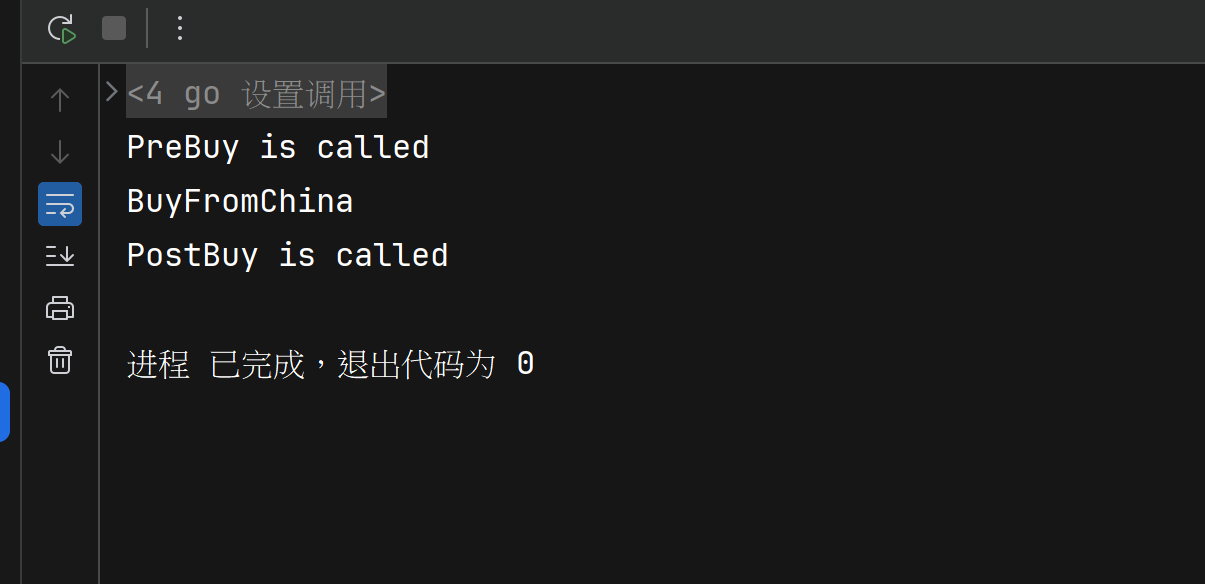Click the folded "<4 go 设置调用>" text
This screenshot has width=1205, height=584.
[x=256, y=94]
